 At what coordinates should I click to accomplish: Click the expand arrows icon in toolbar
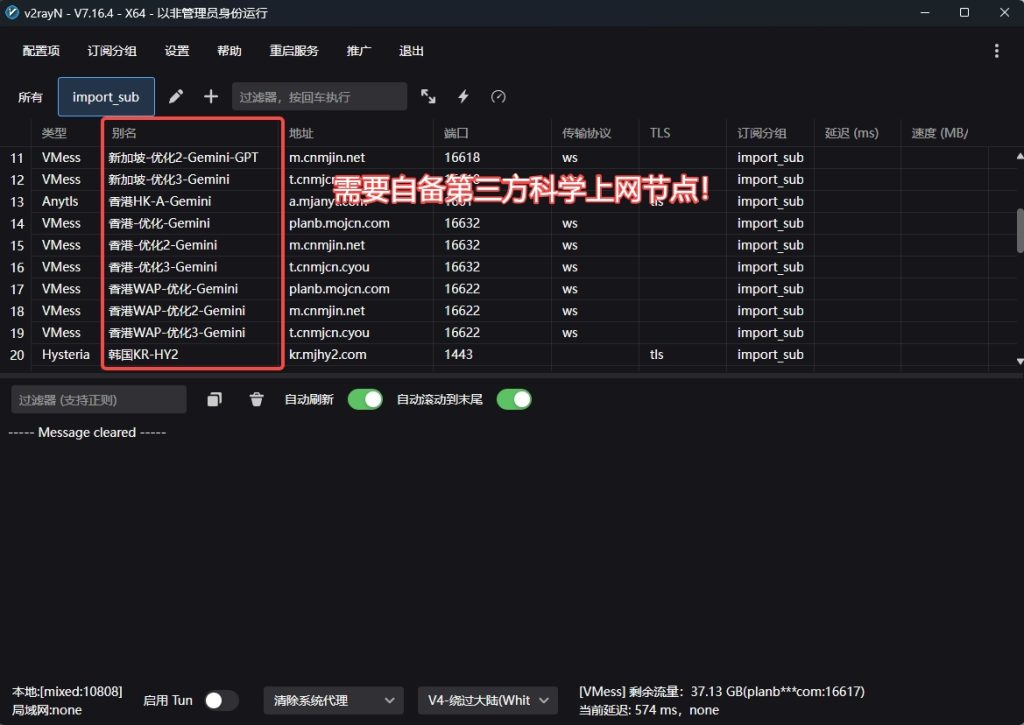tap(428, 97)
